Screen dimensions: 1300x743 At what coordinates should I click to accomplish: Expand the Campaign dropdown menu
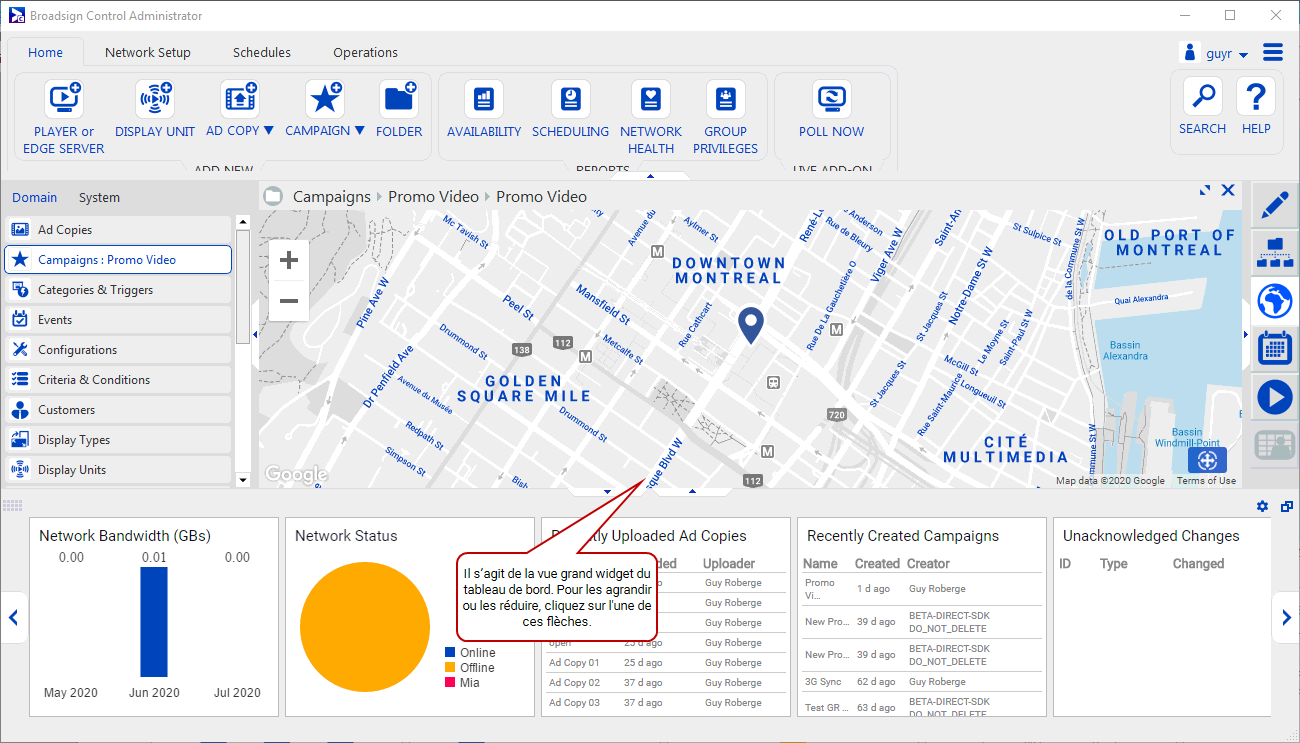(x=359, y=131)
